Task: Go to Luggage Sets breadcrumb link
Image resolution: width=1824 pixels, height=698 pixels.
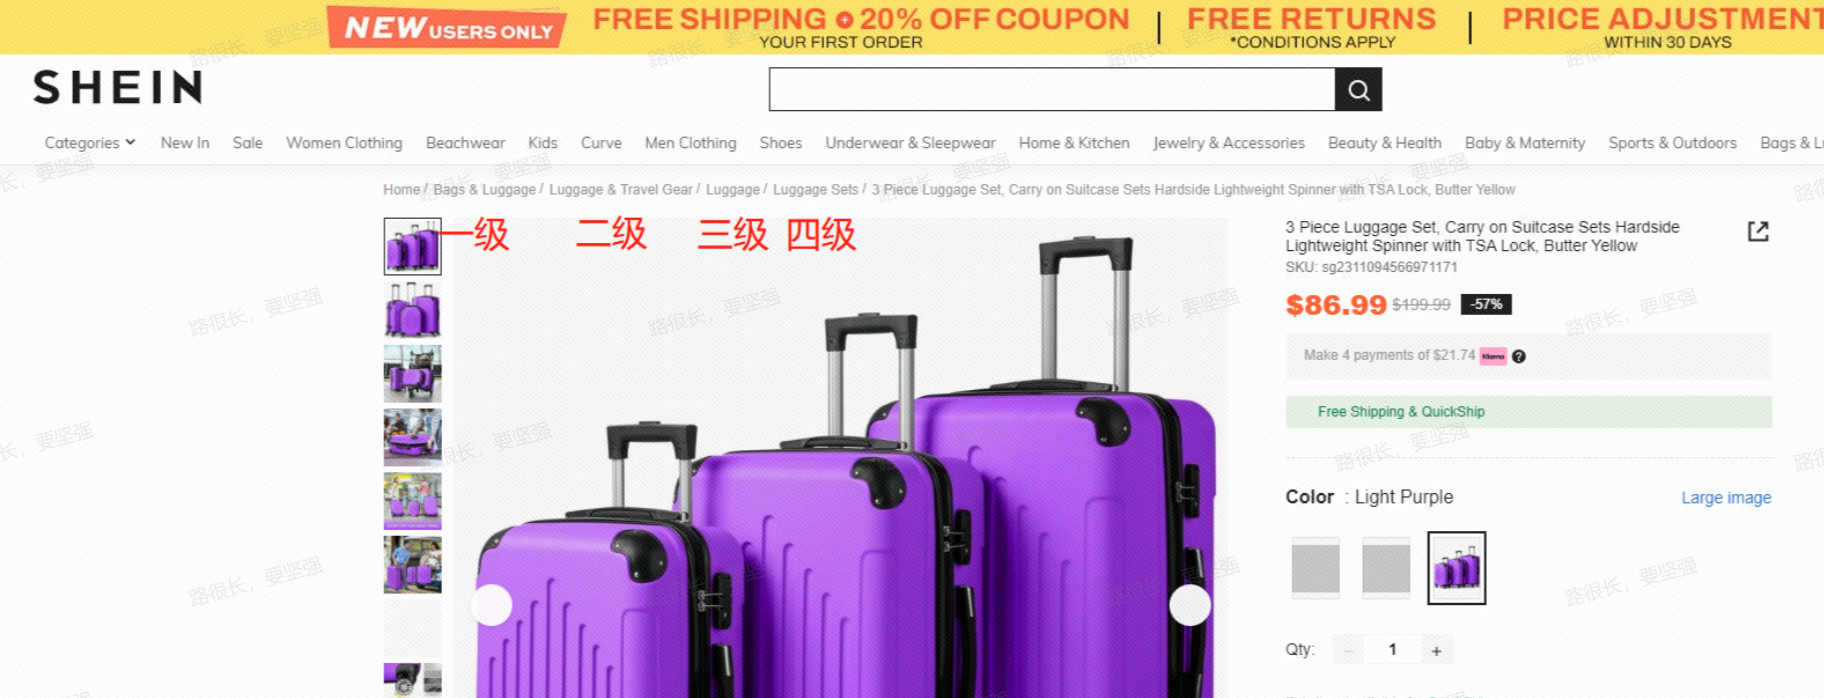Action: 815,190
